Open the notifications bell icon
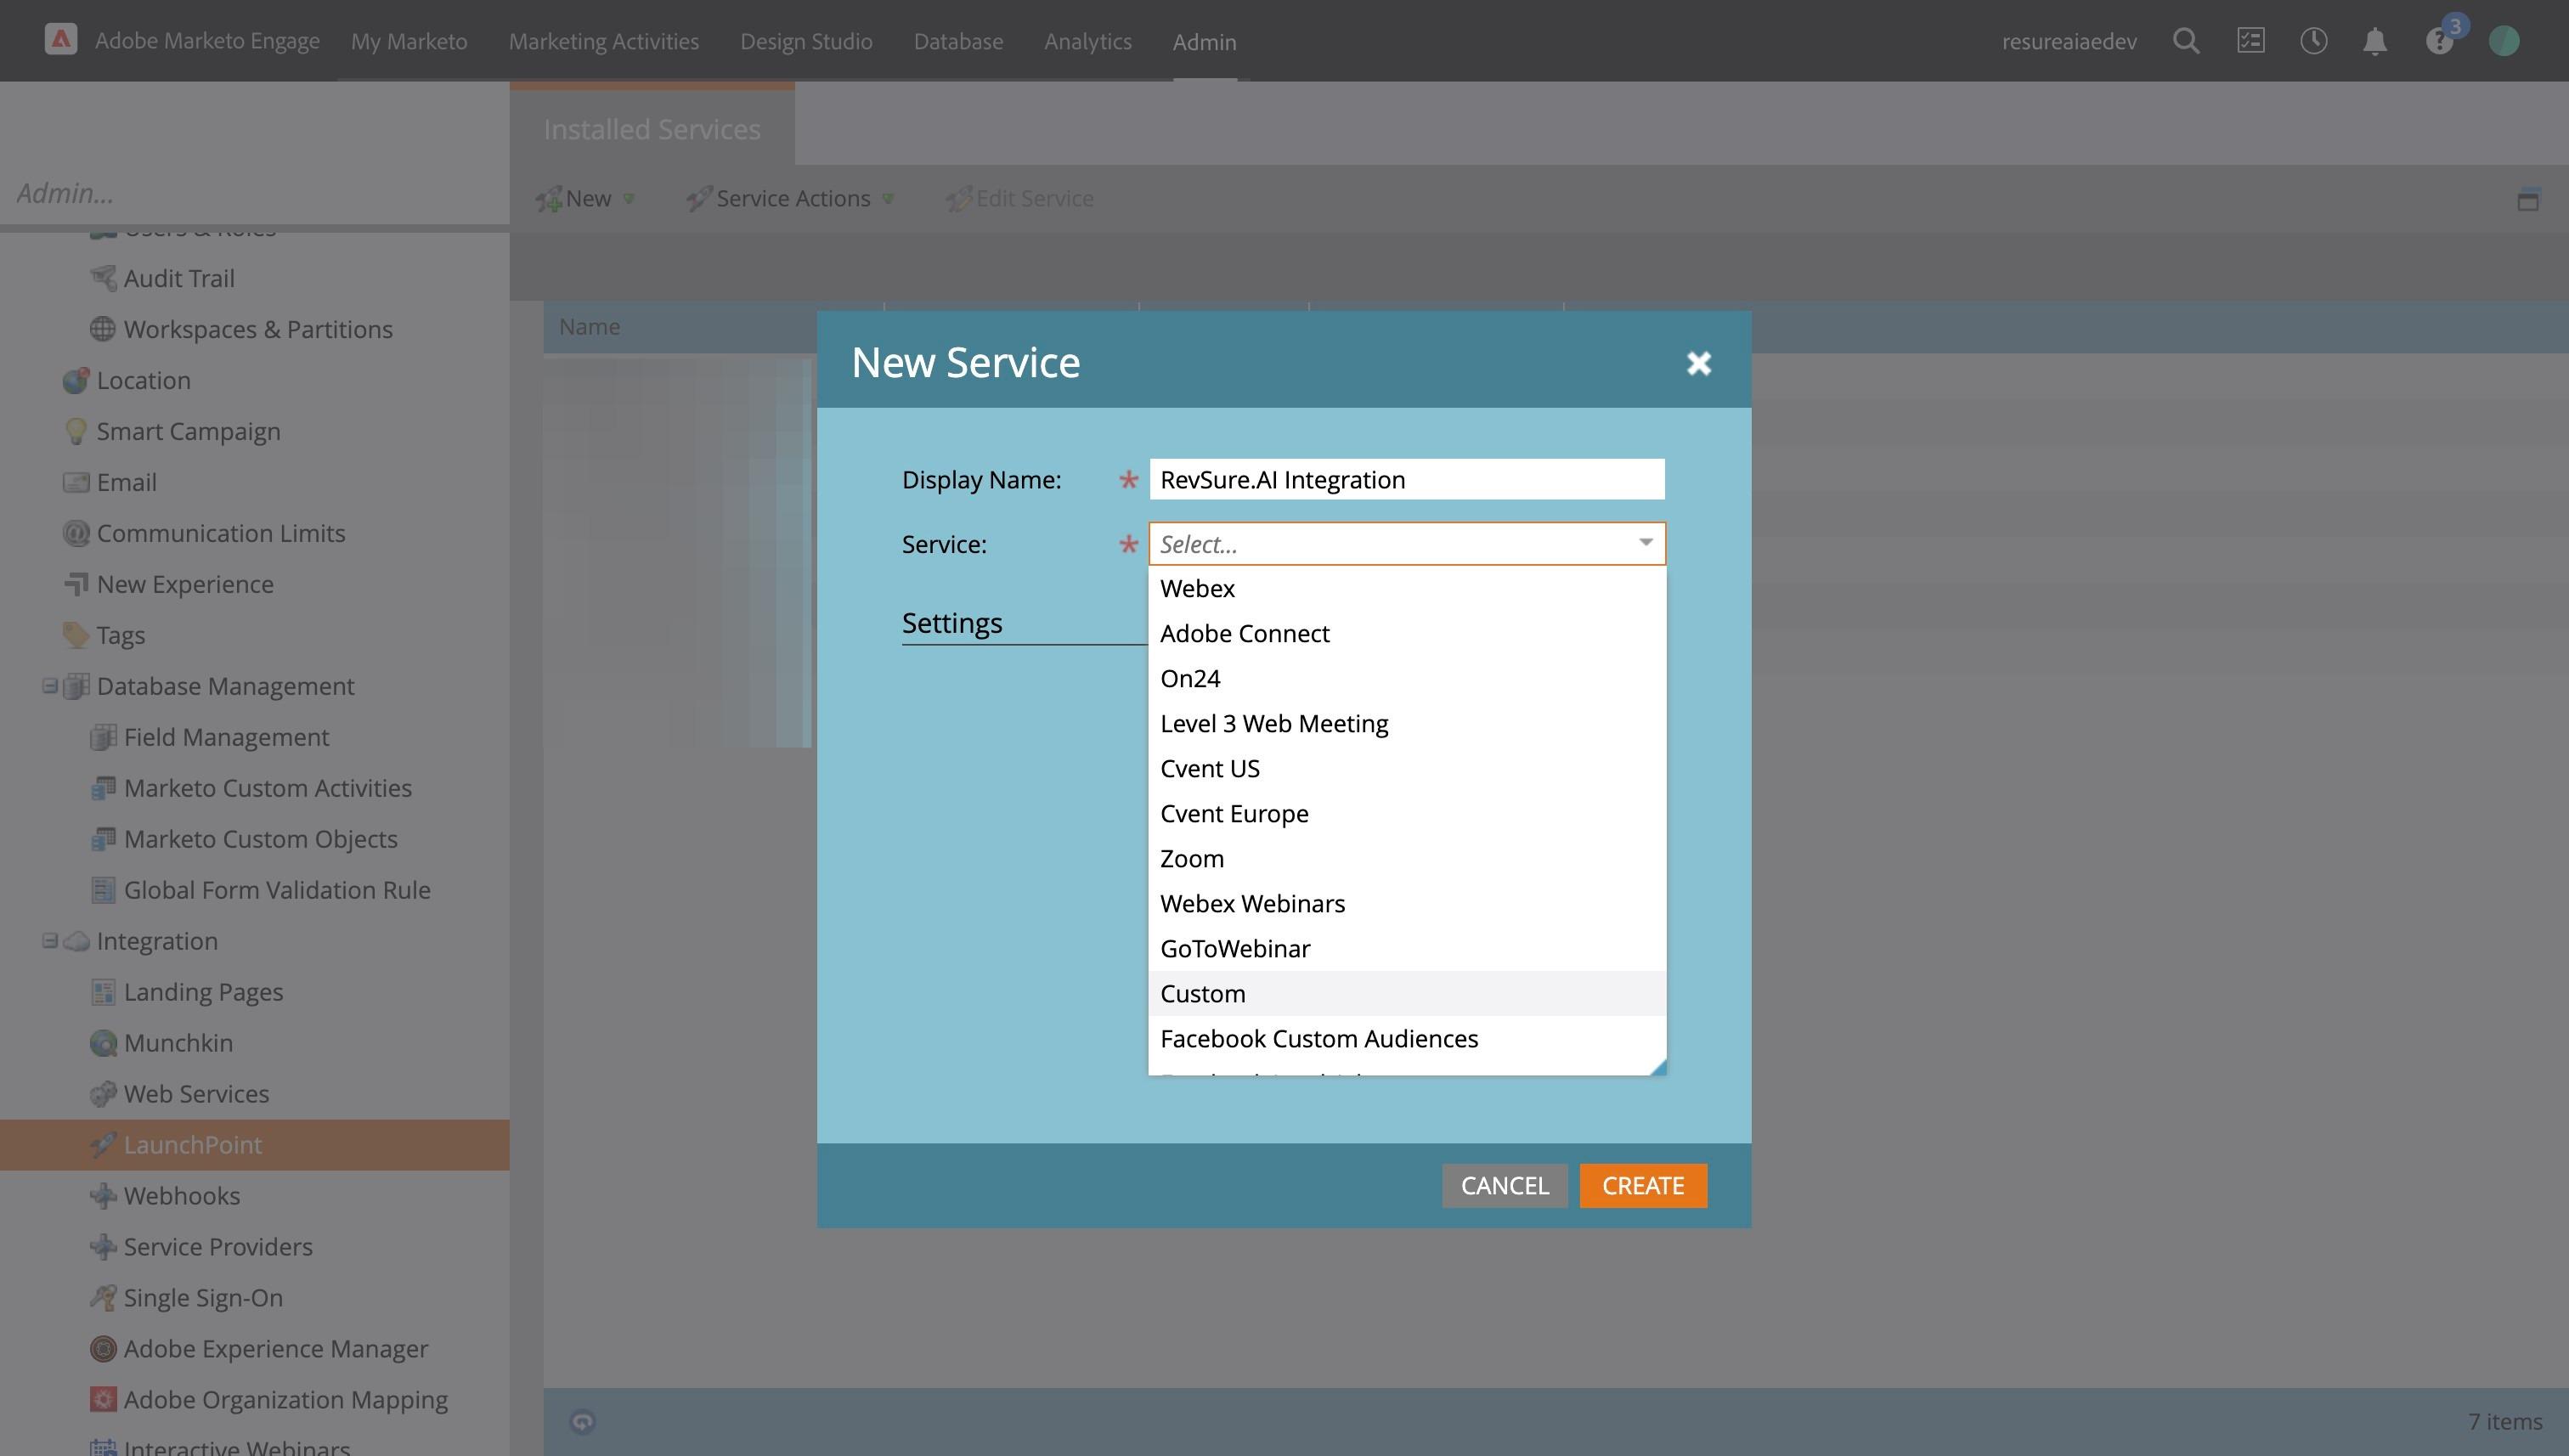The height and width of the screenshot is (1456, 2569). pos(2375,41)
